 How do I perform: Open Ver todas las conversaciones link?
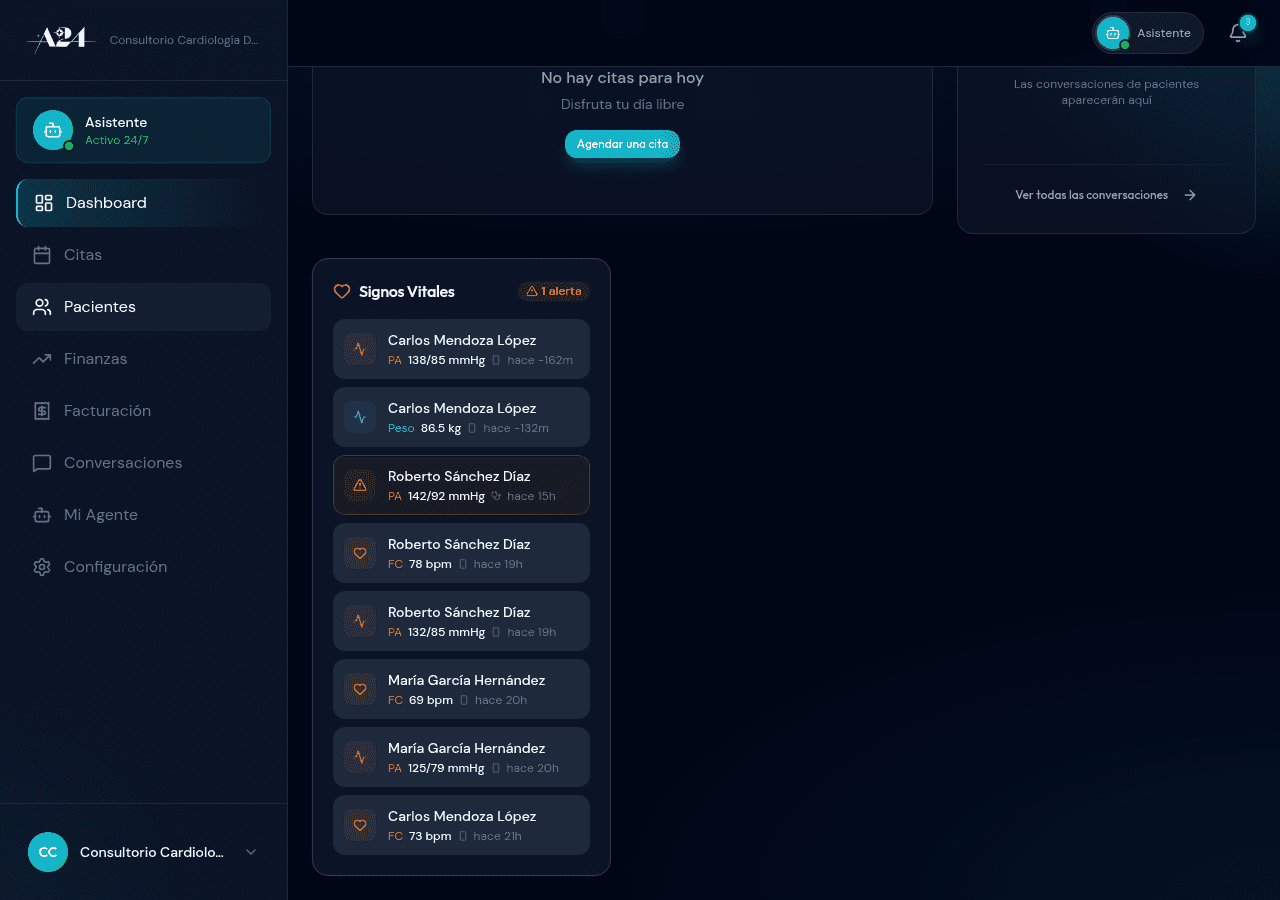(x=1092, y=195)
